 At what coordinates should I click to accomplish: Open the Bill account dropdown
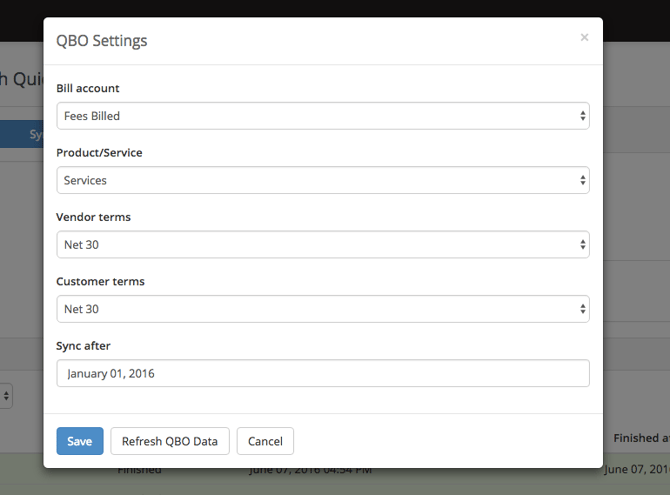[x=323, y=116]
